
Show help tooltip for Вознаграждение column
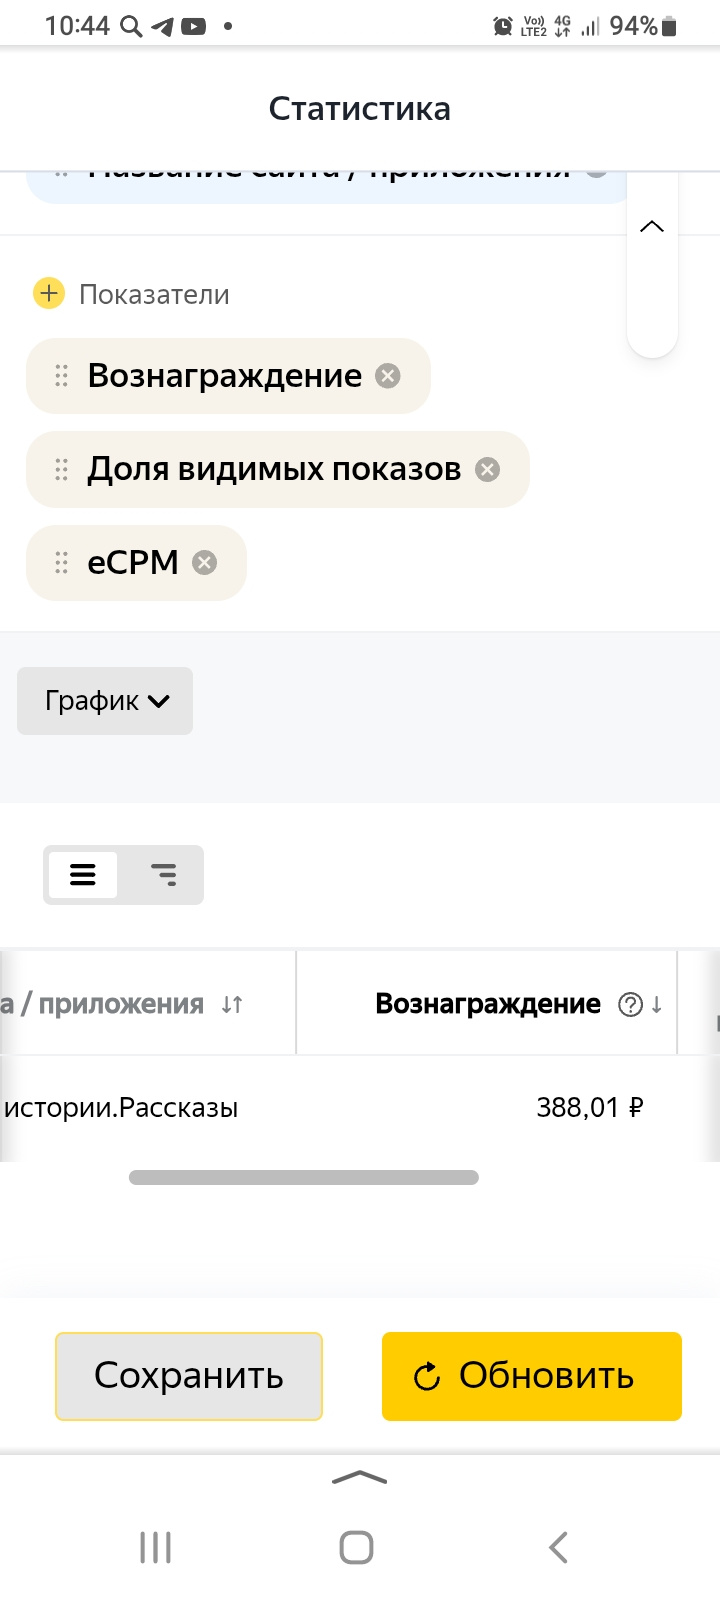(x=630, y=1004)
